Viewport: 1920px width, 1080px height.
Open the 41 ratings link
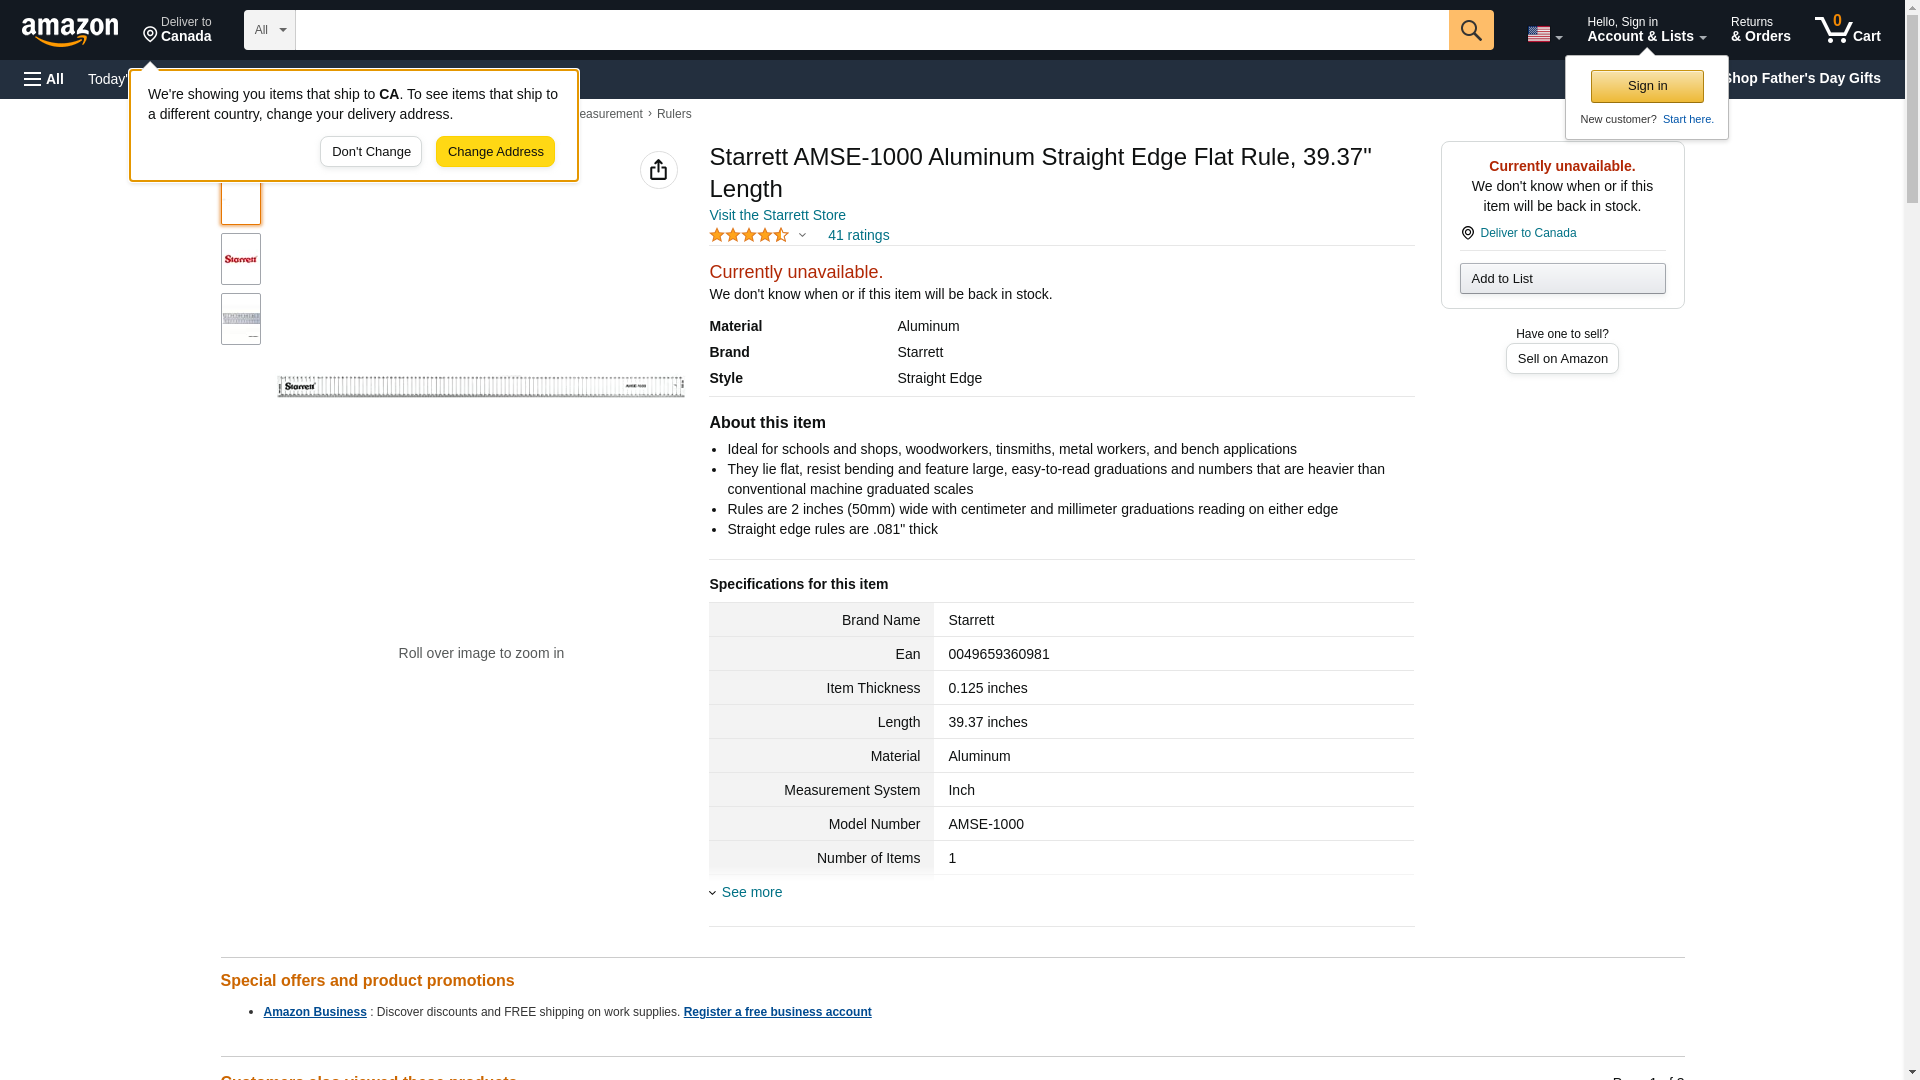click(x=858, y=235)
